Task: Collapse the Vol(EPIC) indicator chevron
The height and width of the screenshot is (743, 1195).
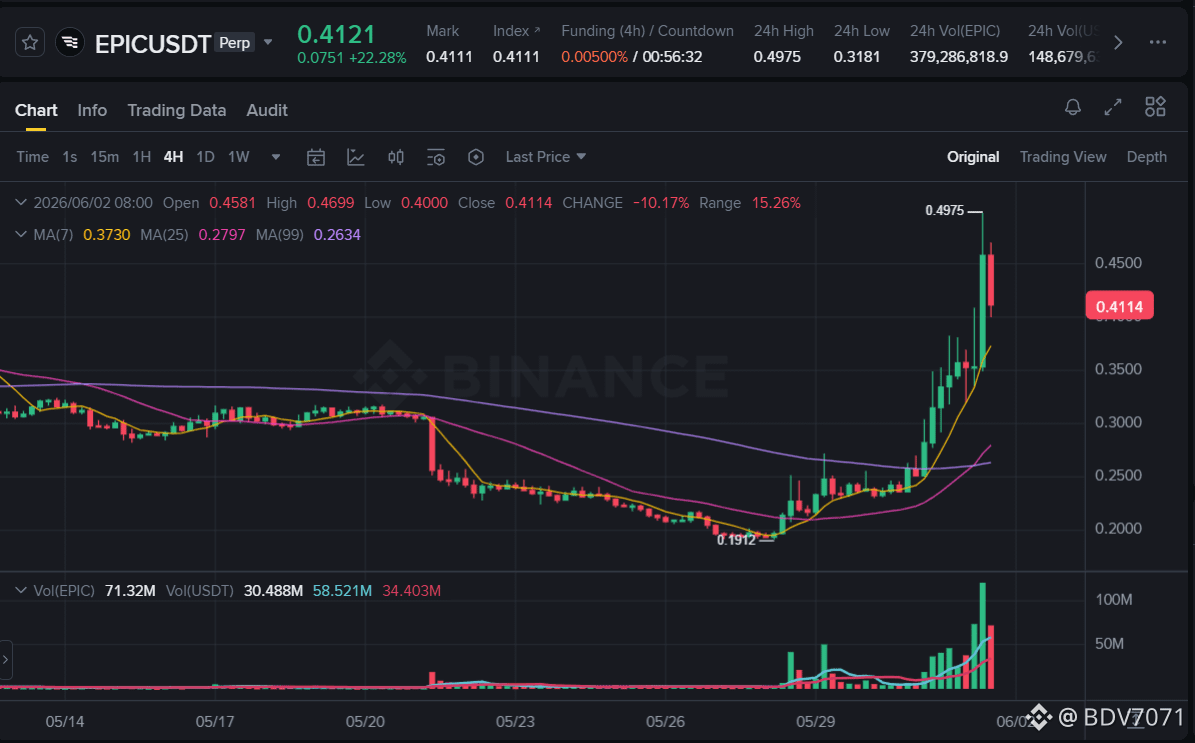Action: click(21, 591)
